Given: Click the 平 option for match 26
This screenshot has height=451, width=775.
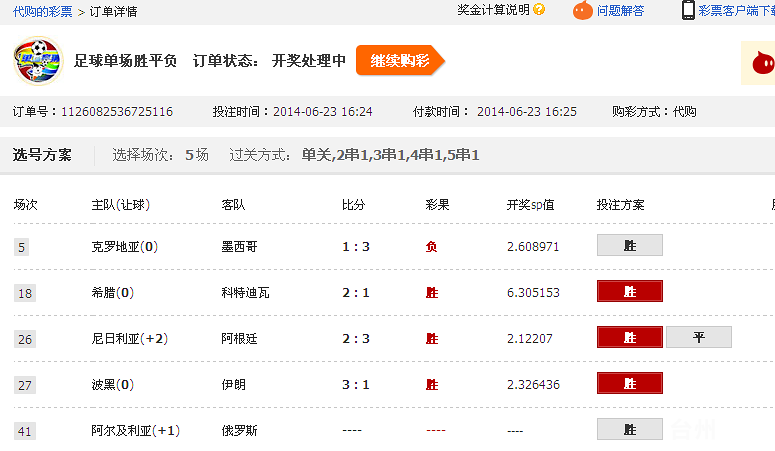Looking at the screenshot, I should click(699, 337).
